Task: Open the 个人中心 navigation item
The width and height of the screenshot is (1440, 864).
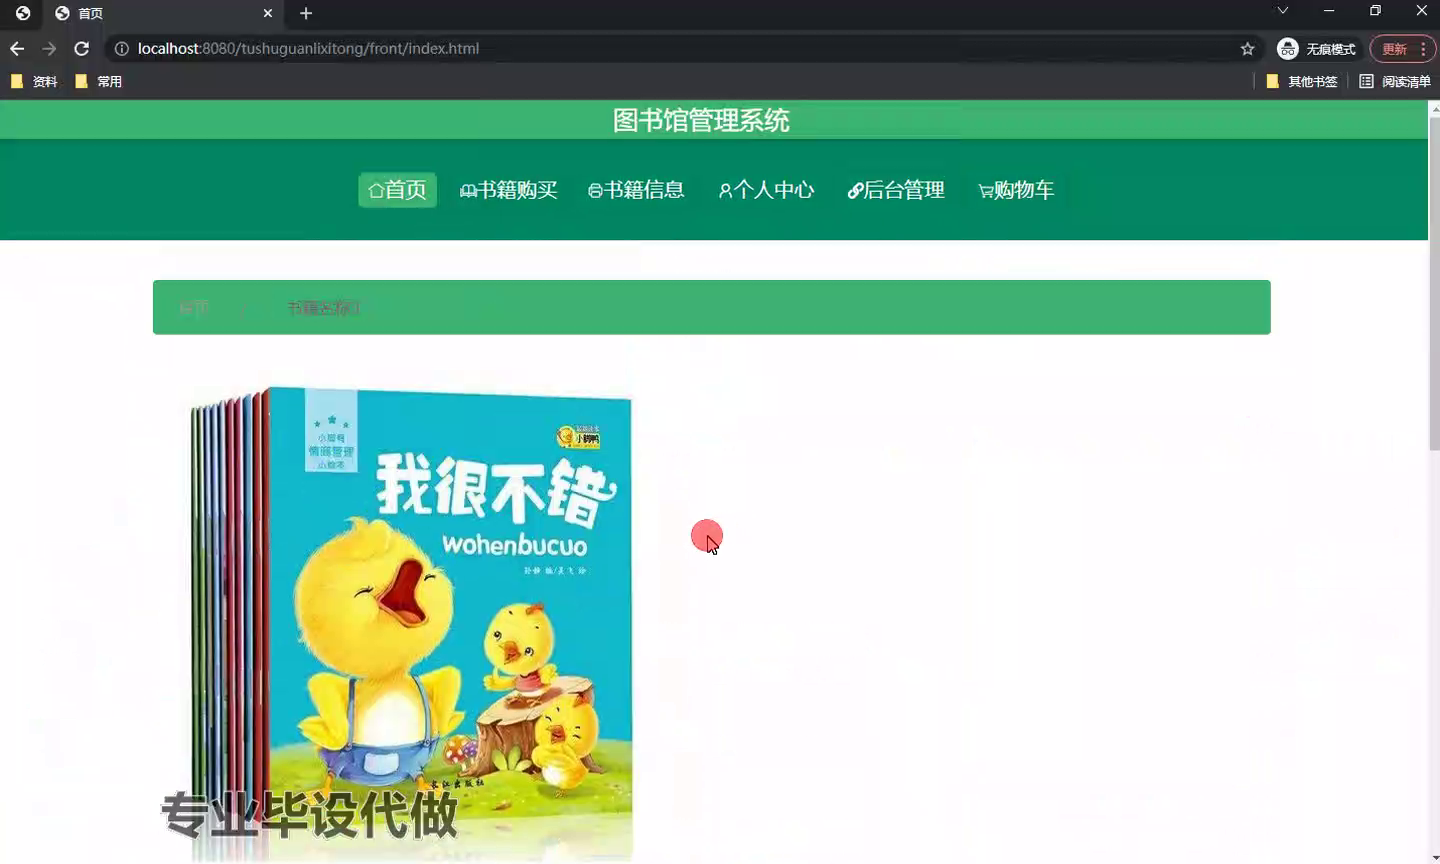Action: pyautogui.click(x=766, y=190)
